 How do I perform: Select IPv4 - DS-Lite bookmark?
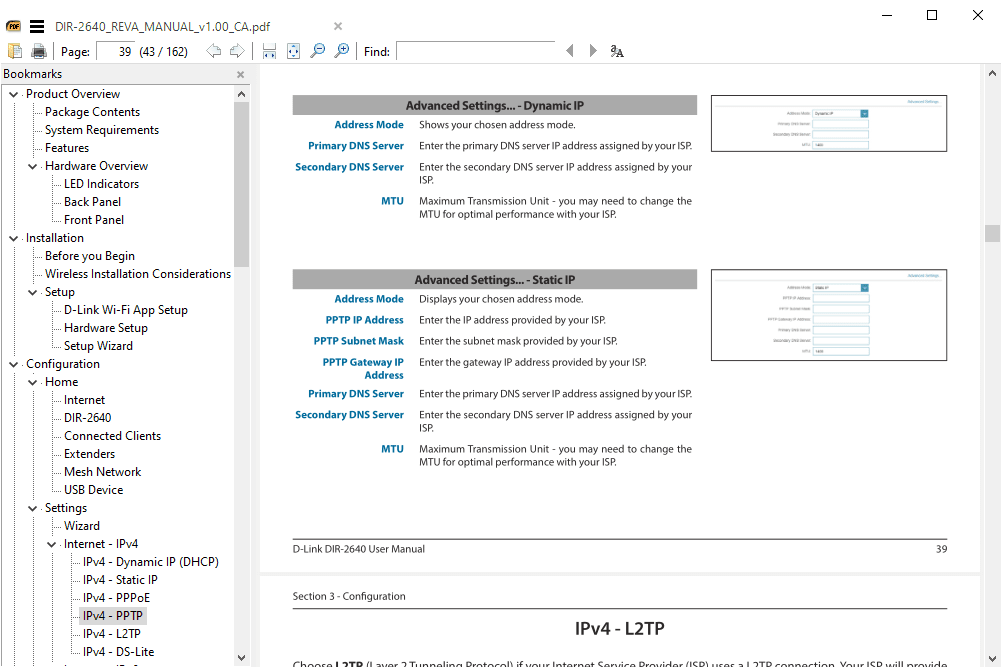pos(118,651)
